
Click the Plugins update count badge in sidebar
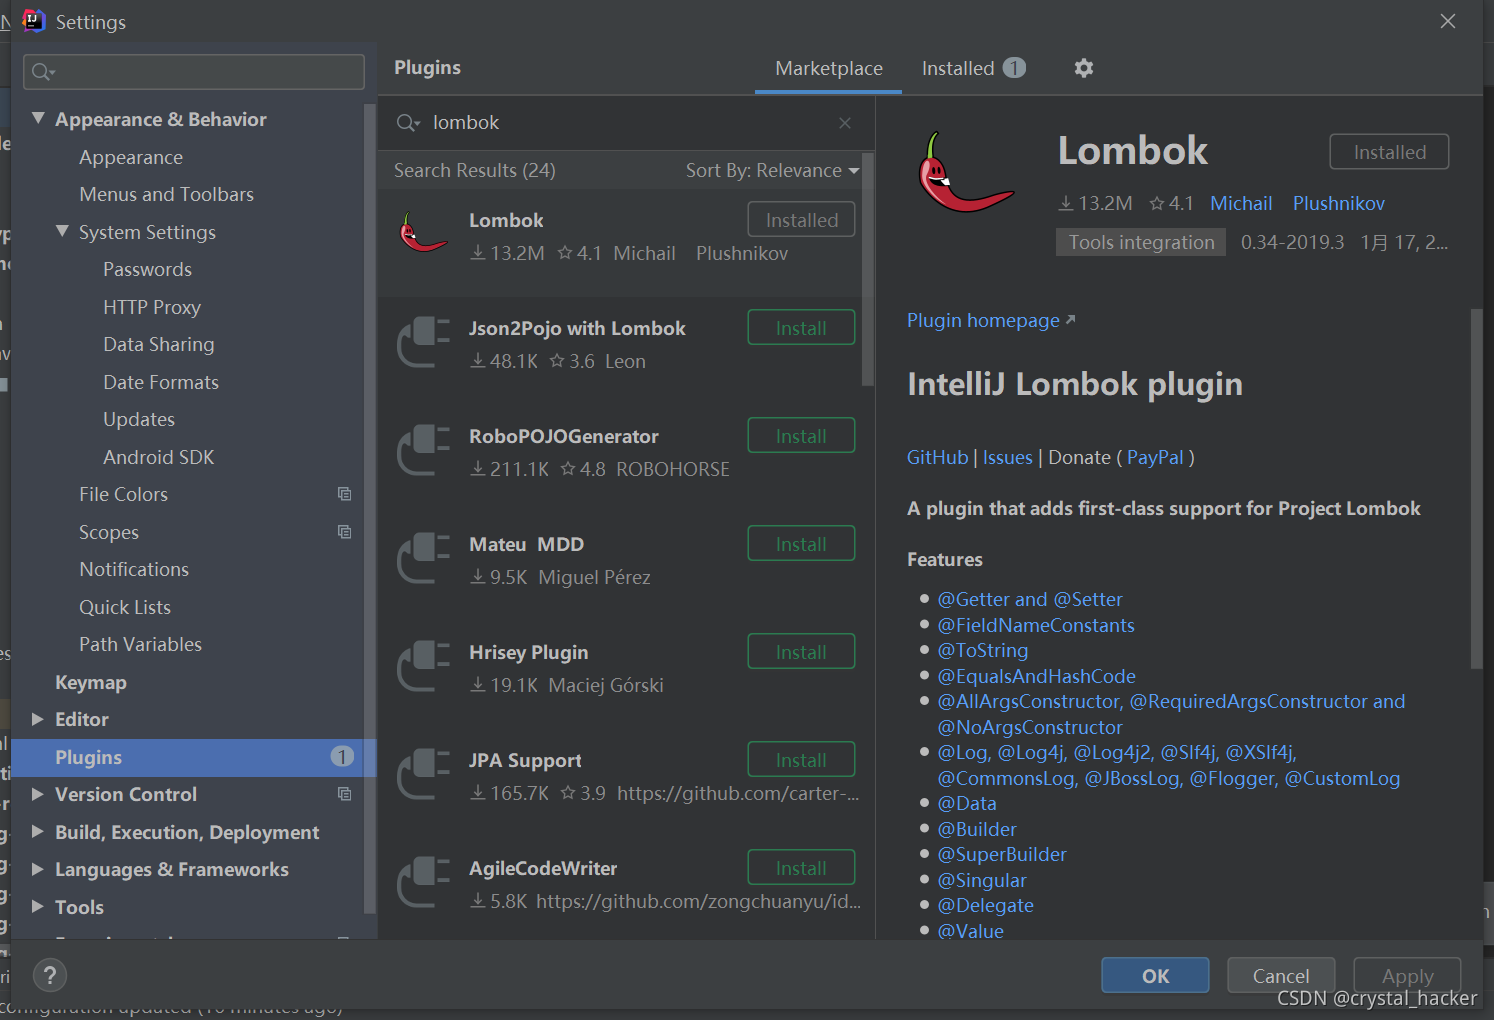pyautogui.click(x=342, y=757)
